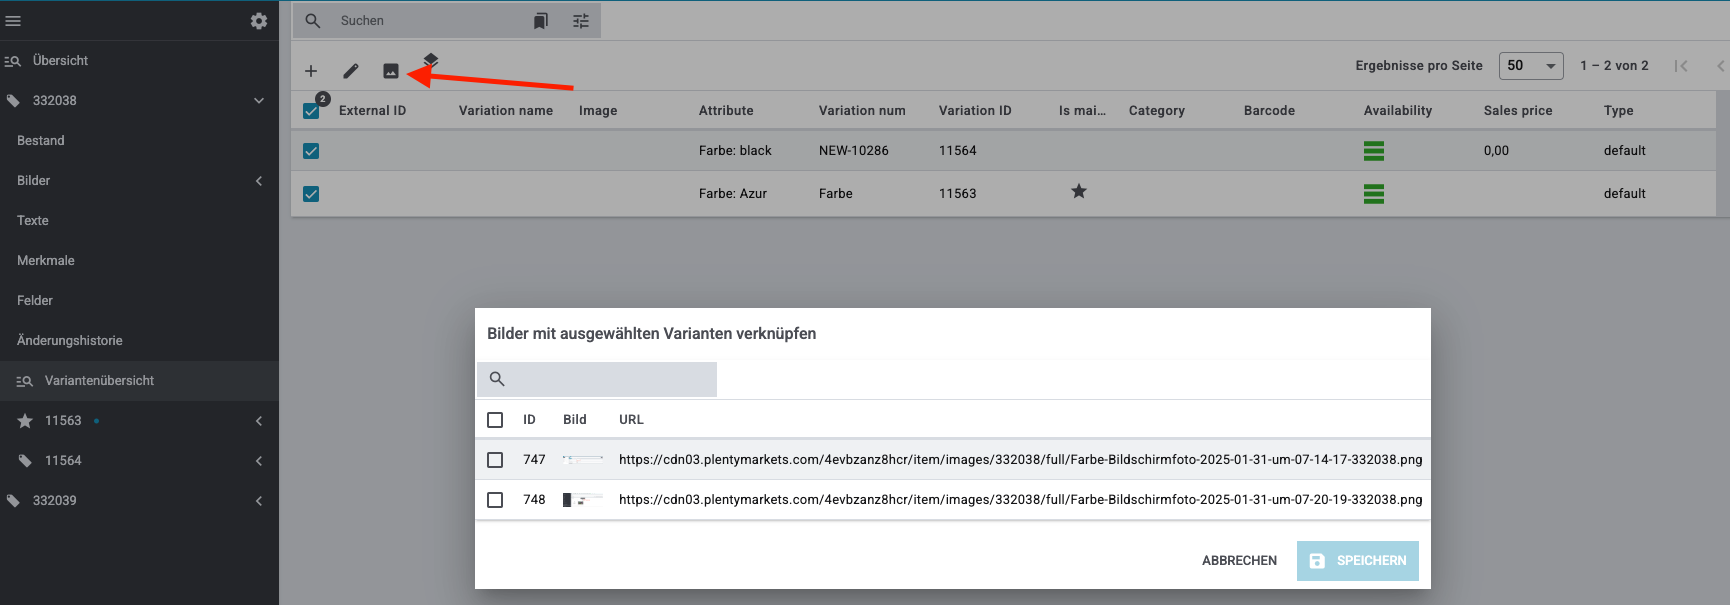Click the image link toolbar icon
1730x605 pixels.
[391, 71]
